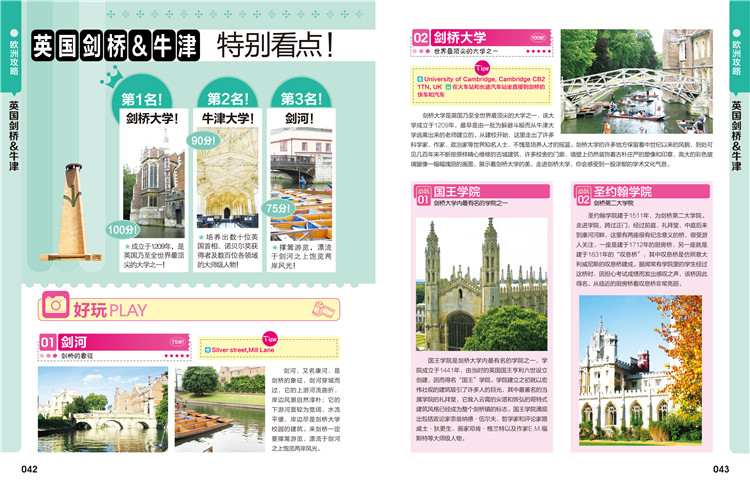Click the left page 欧洲攻略 side tab
Image resolution: width=750 pixels, height=485 pixels.
click(x=14, y=55)
